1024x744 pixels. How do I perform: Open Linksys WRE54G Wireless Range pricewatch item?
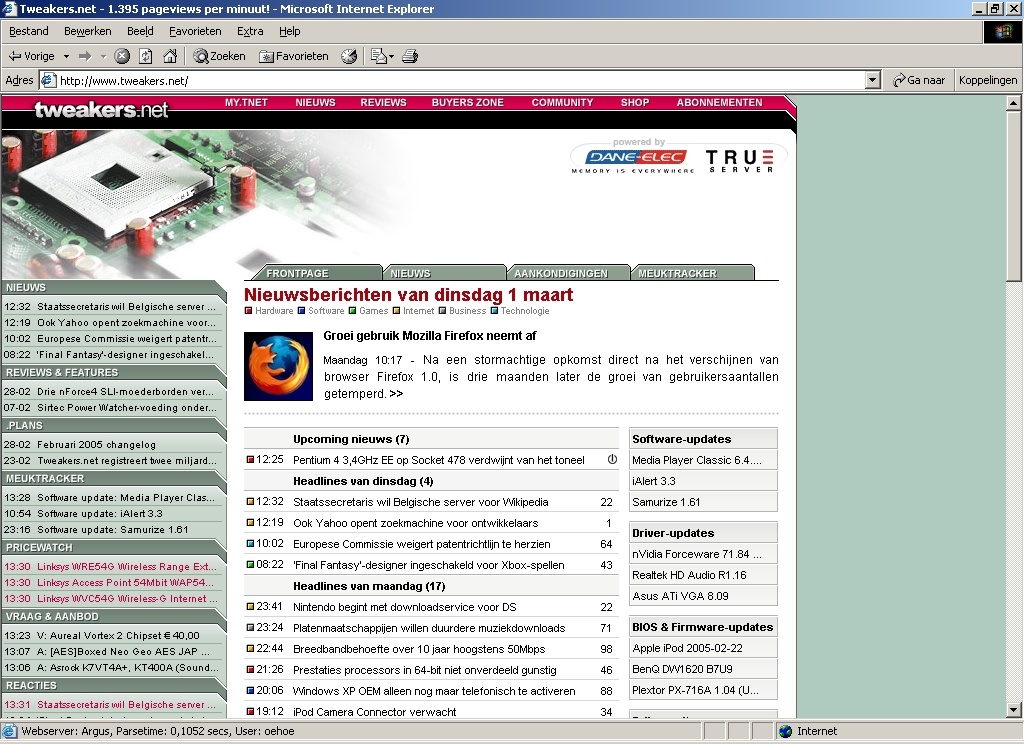click(127, 566)
